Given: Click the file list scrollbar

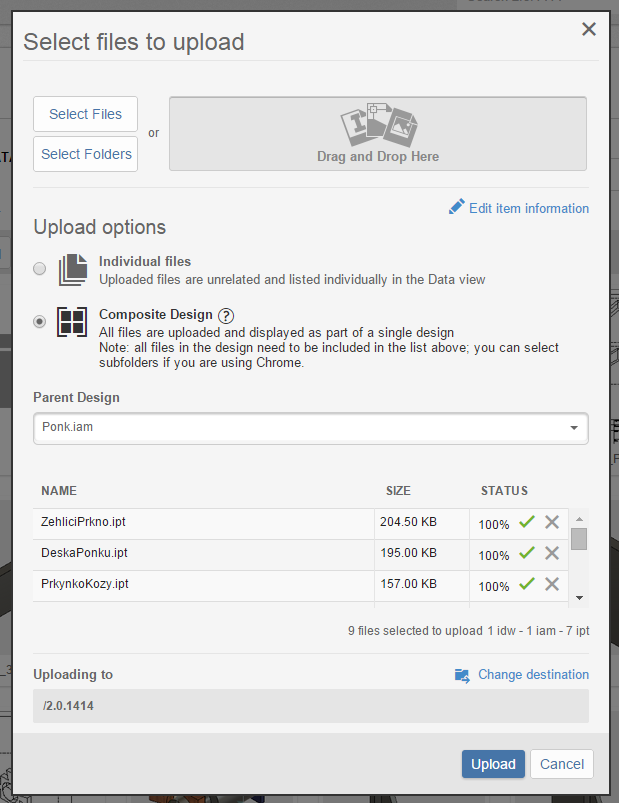Looking at the screenshot, I should click(579, 540).
